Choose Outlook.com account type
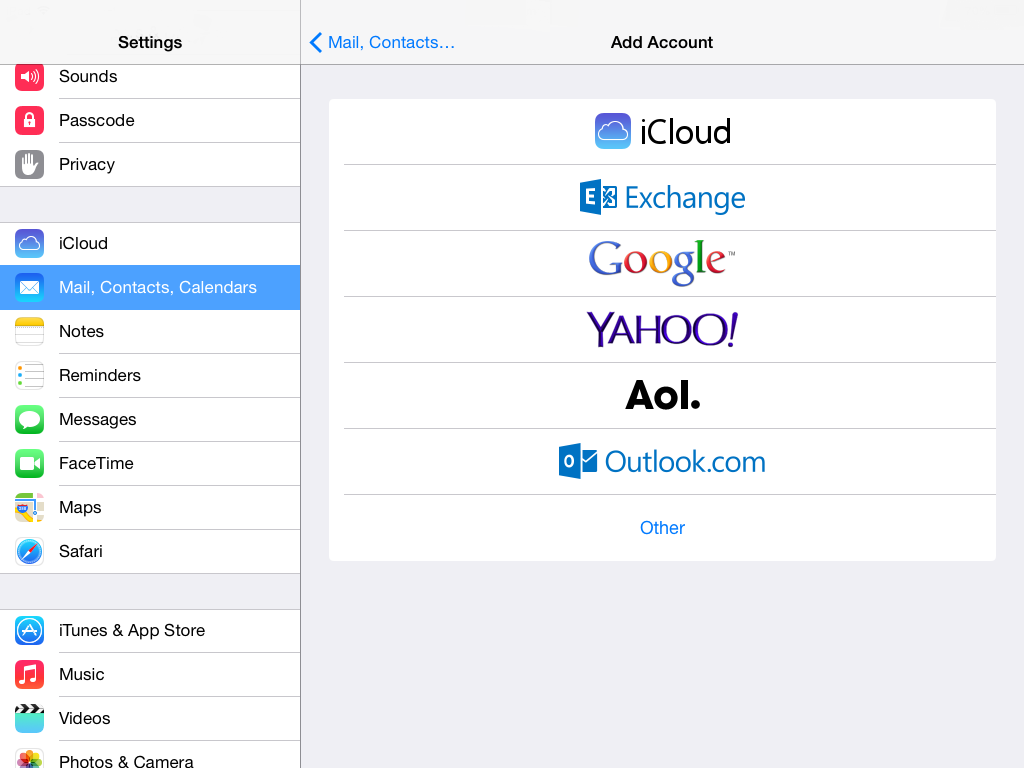The image size is (1024, 768). pos(662,462)
